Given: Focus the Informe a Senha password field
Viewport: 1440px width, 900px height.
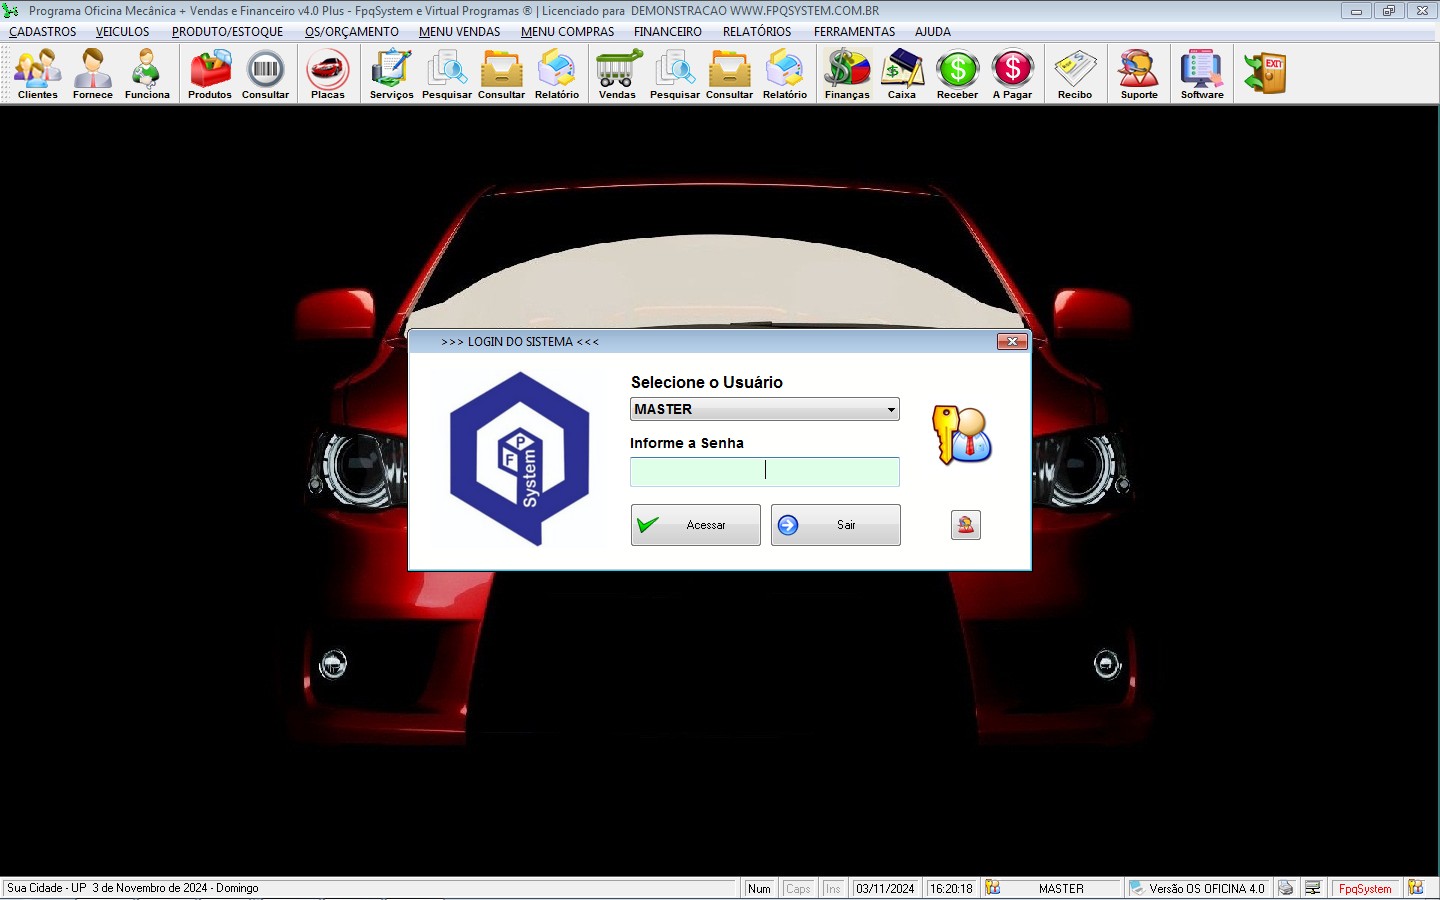Looking at the screenshot, I should click(764, 472).
